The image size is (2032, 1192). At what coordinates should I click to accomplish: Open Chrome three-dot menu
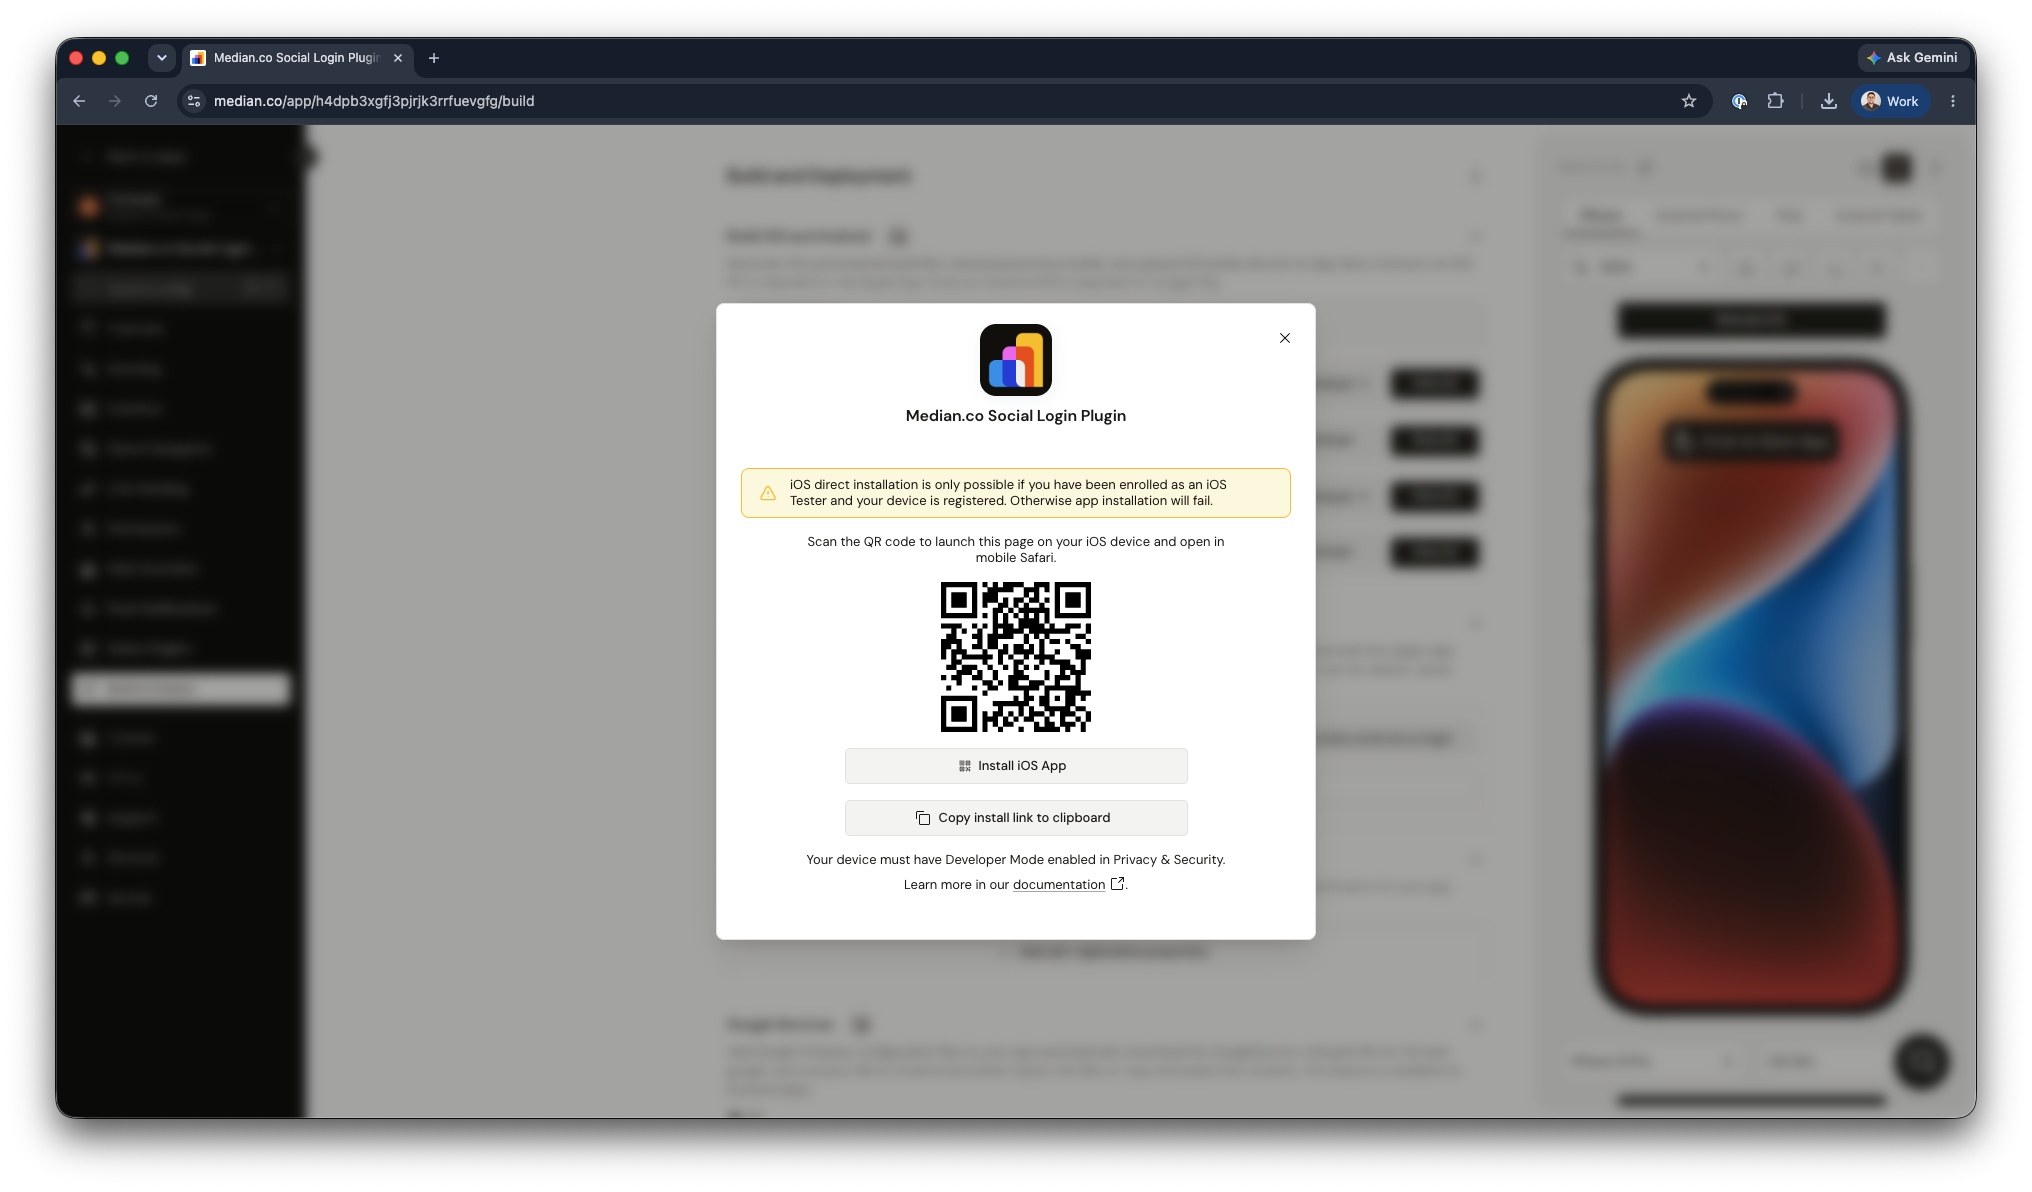click(x=1953, y=101)
